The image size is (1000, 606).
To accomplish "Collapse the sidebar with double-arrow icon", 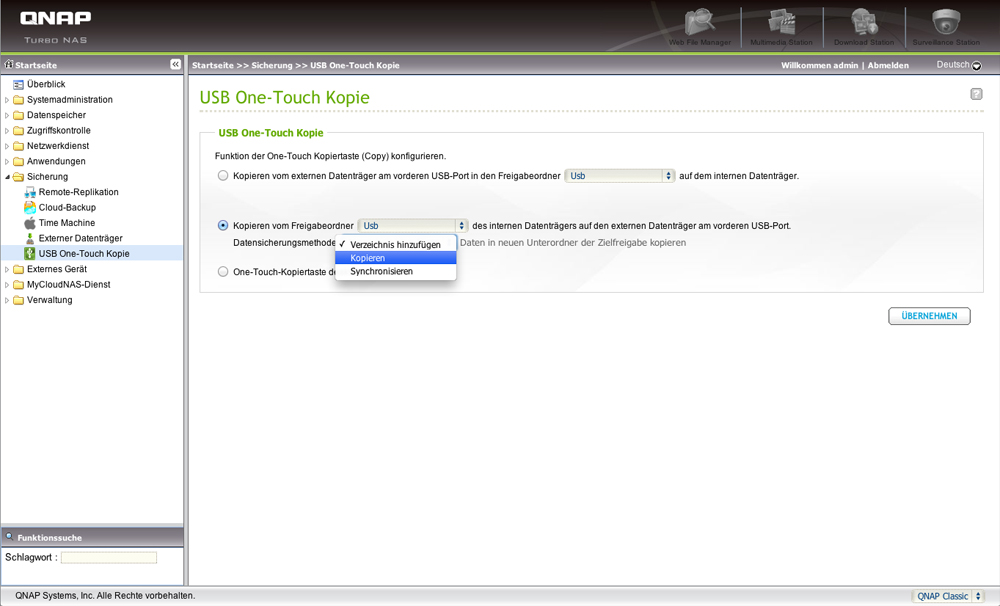I will (x=175, y=64).
